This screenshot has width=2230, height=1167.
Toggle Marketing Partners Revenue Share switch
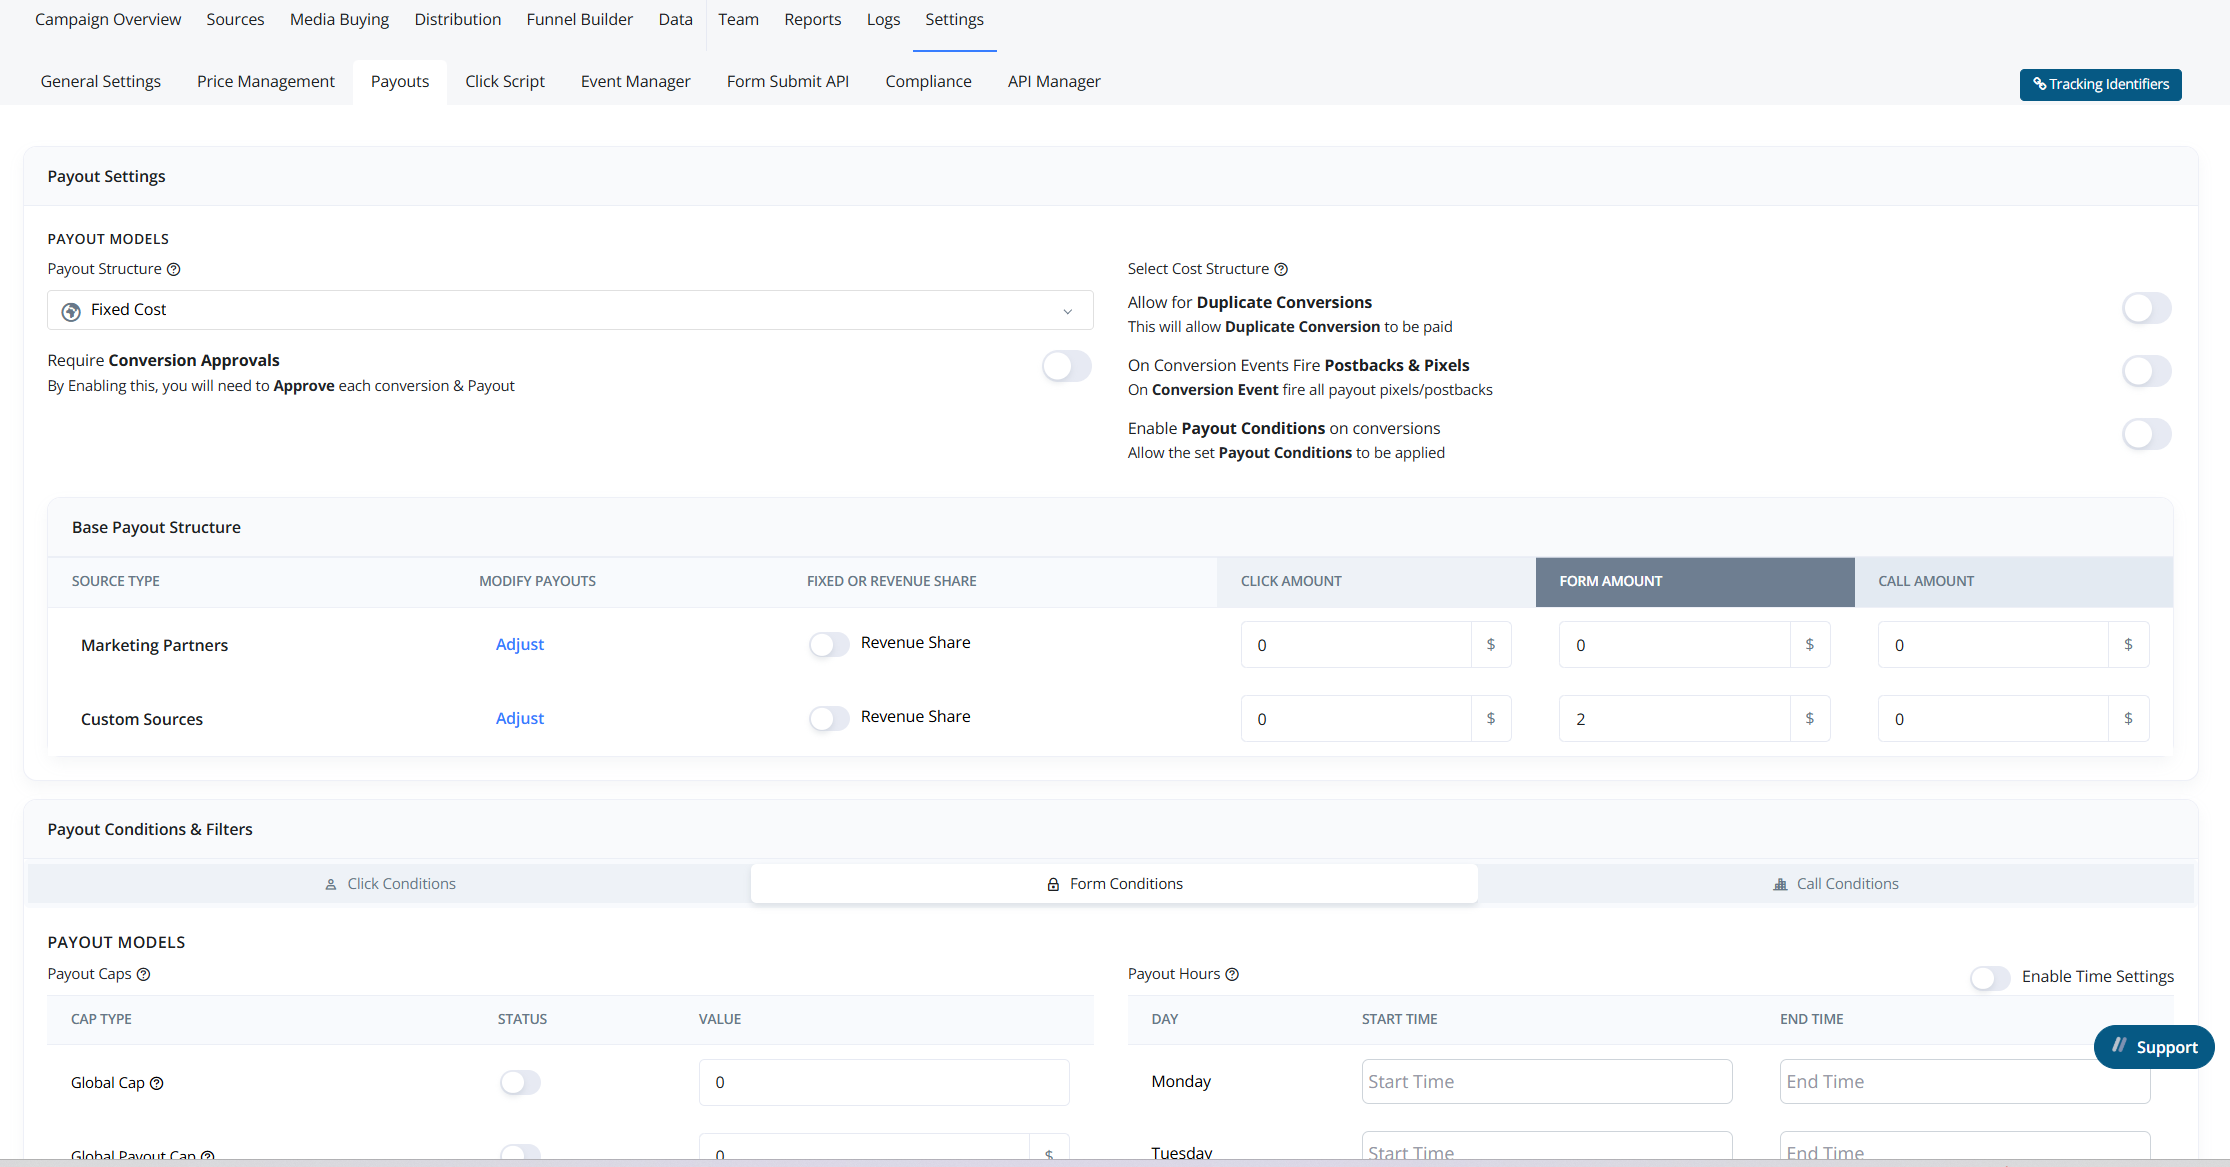point(829,644)
